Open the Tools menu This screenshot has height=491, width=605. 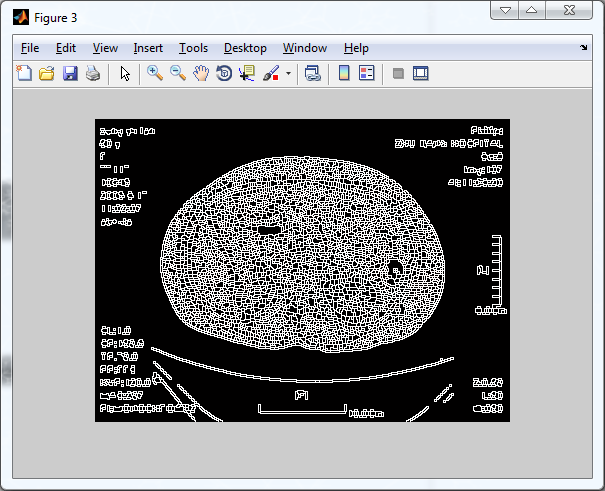point(193,48)
